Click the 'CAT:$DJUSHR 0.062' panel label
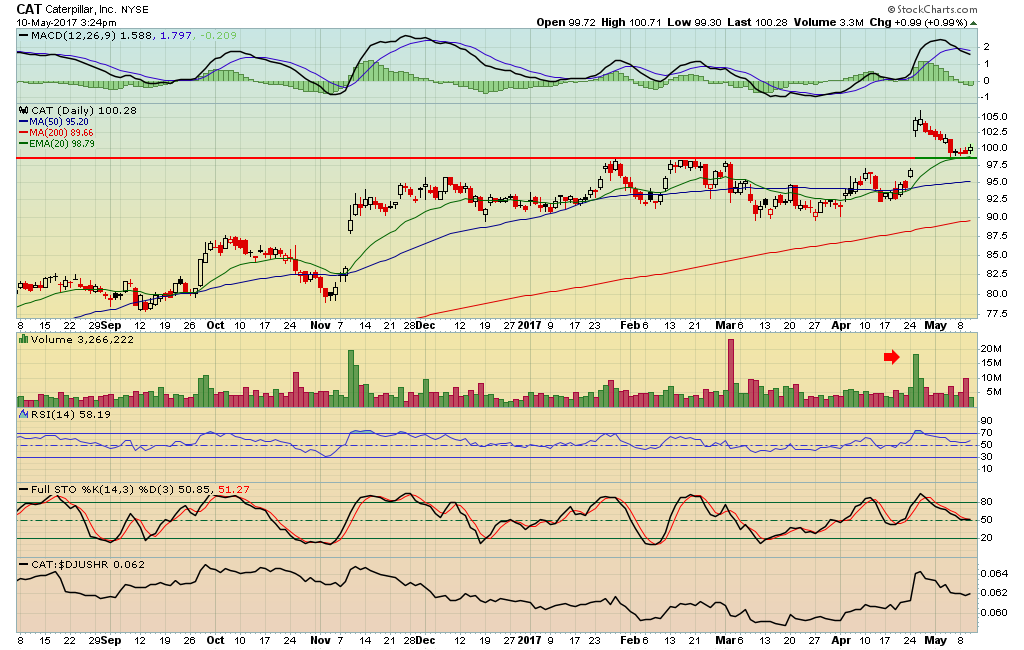 pyautogui.click(x=88, y=564)
